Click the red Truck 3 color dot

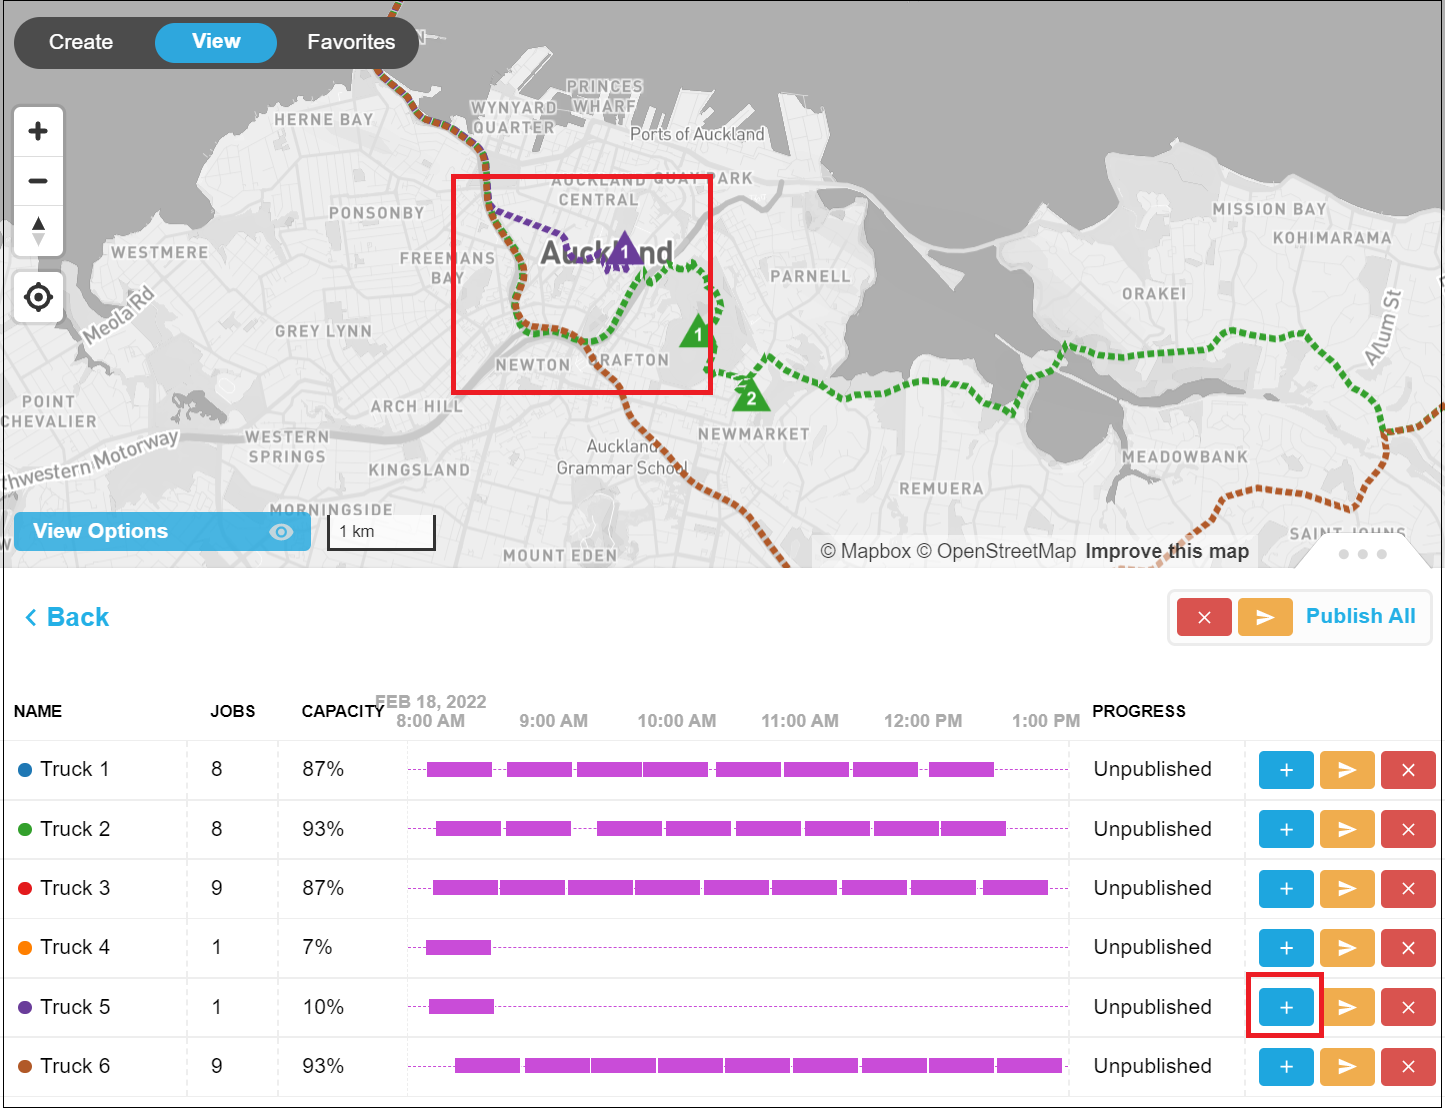(25, 889)
